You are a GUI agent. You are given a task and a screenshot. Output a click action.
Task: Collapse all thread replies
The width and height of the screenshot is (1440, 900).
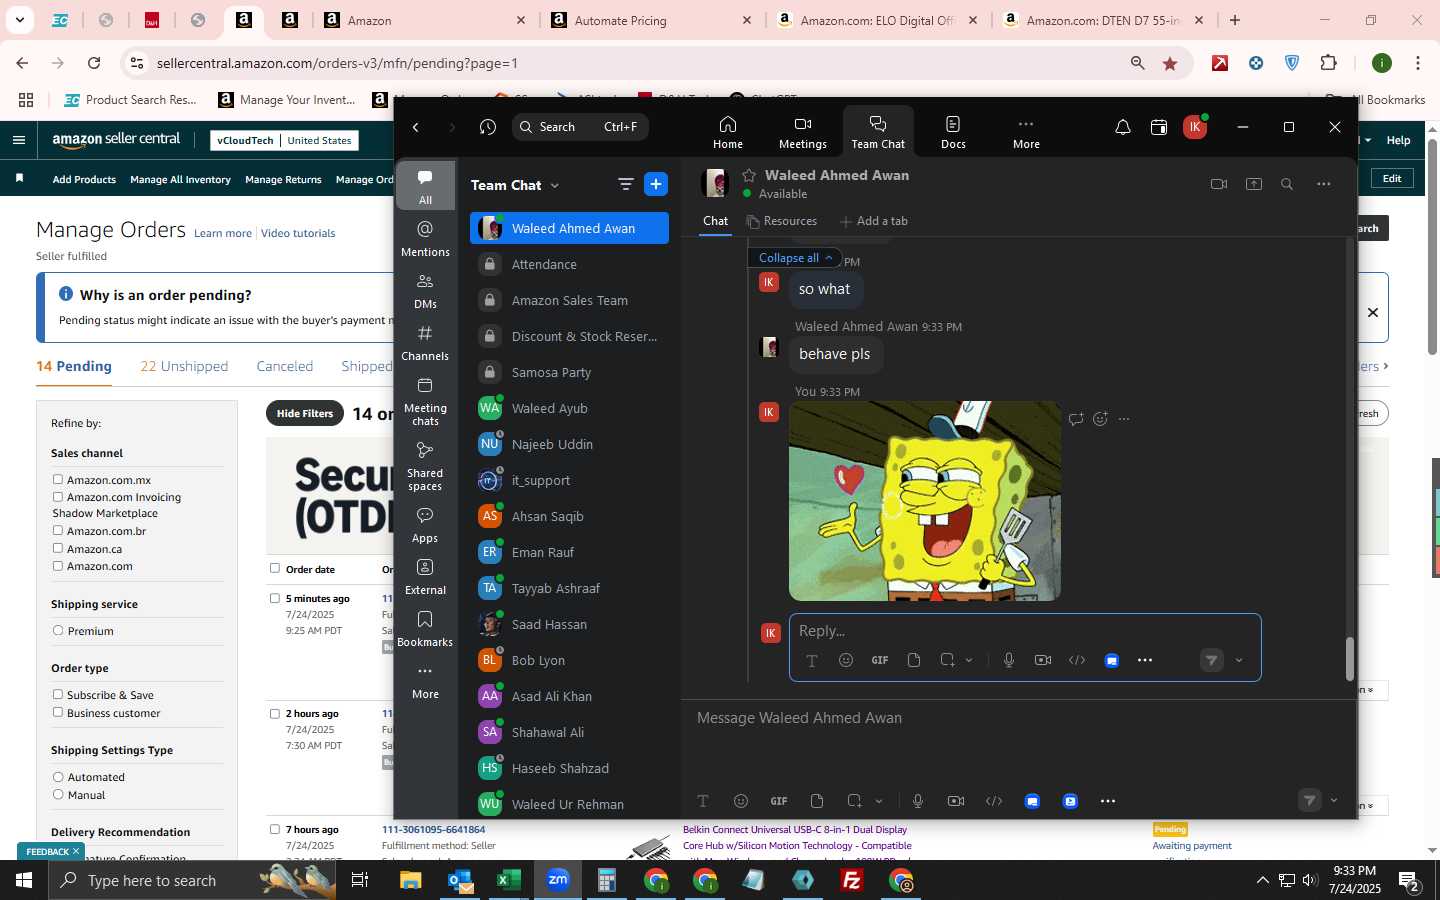click(795, 258)
